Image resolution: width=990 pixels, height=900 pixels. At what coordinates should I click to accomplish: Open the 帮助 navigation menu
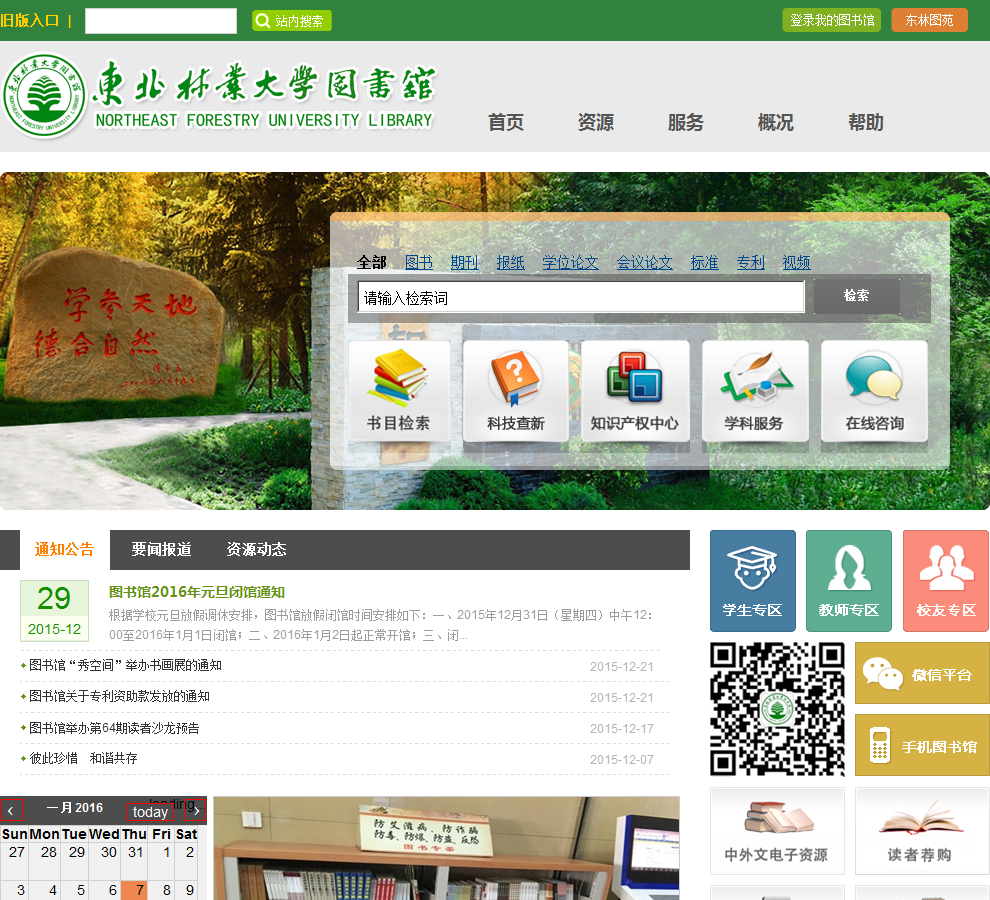[866, 123]
